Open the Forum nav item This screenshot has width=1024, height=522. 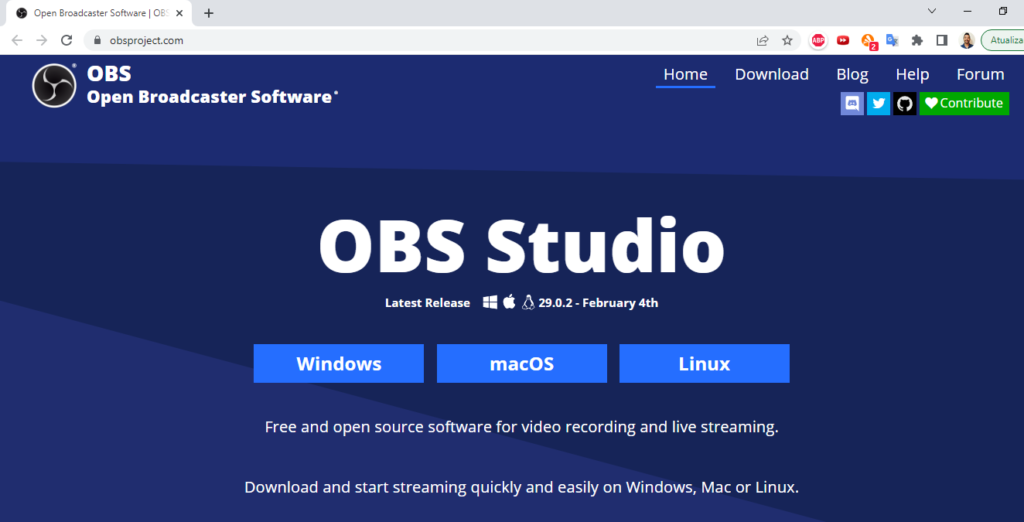coord(980,74)
